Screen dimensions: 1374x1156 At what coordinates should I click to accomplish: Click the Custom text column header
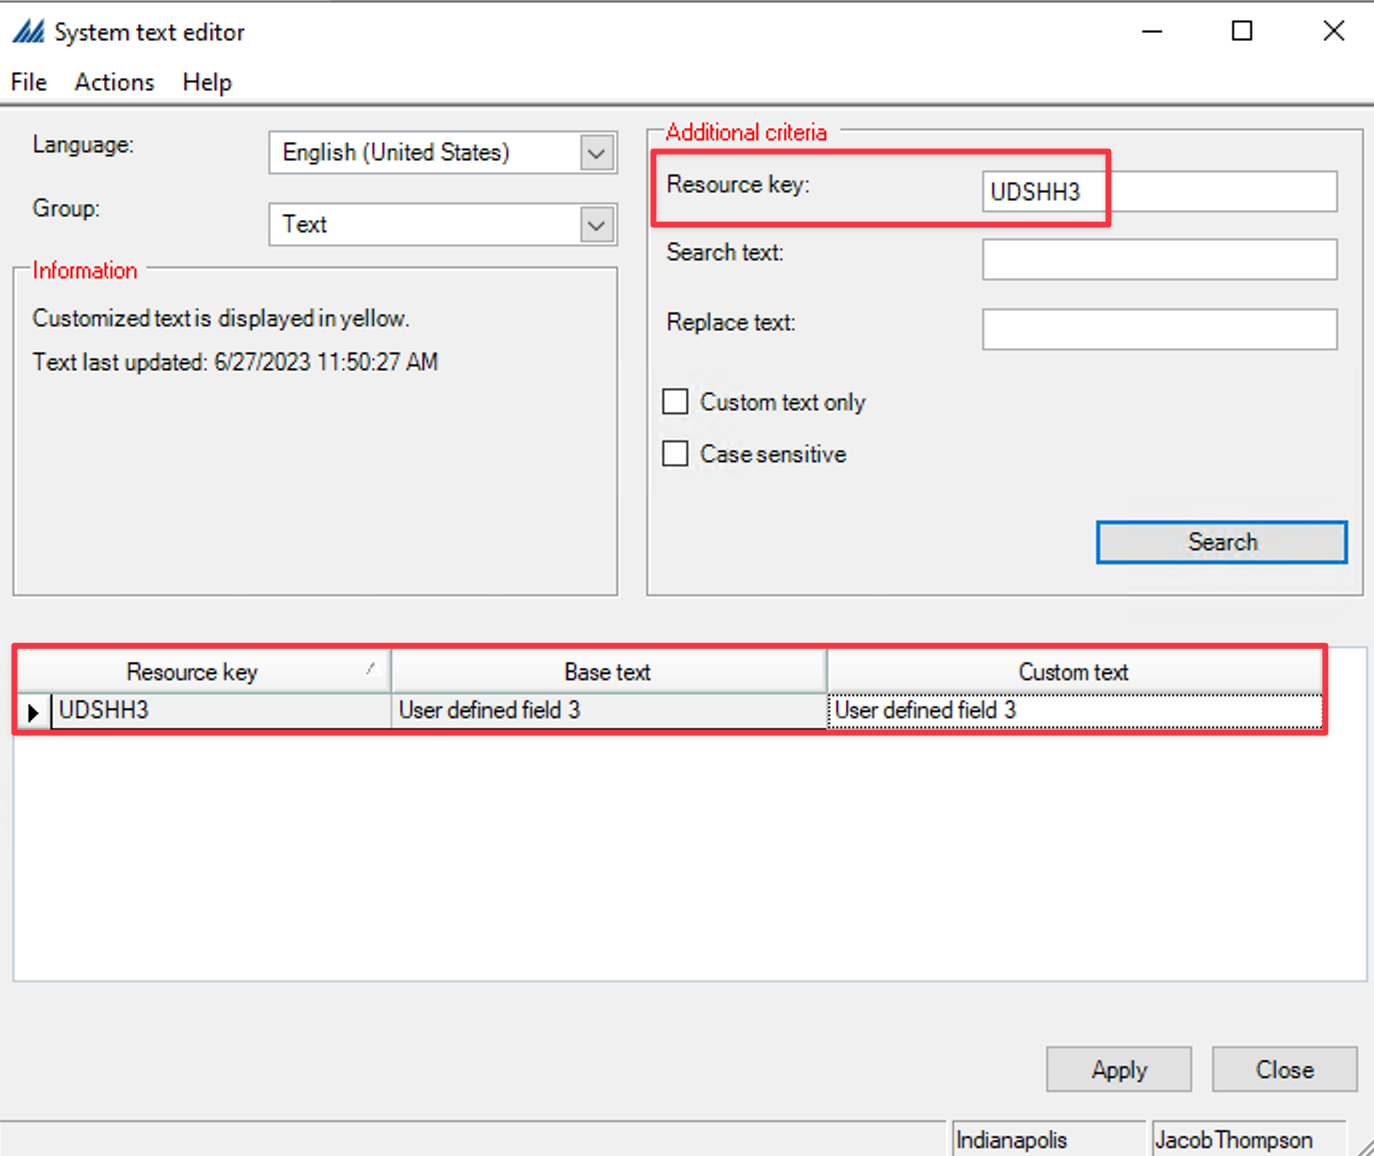click(1073, 671)
